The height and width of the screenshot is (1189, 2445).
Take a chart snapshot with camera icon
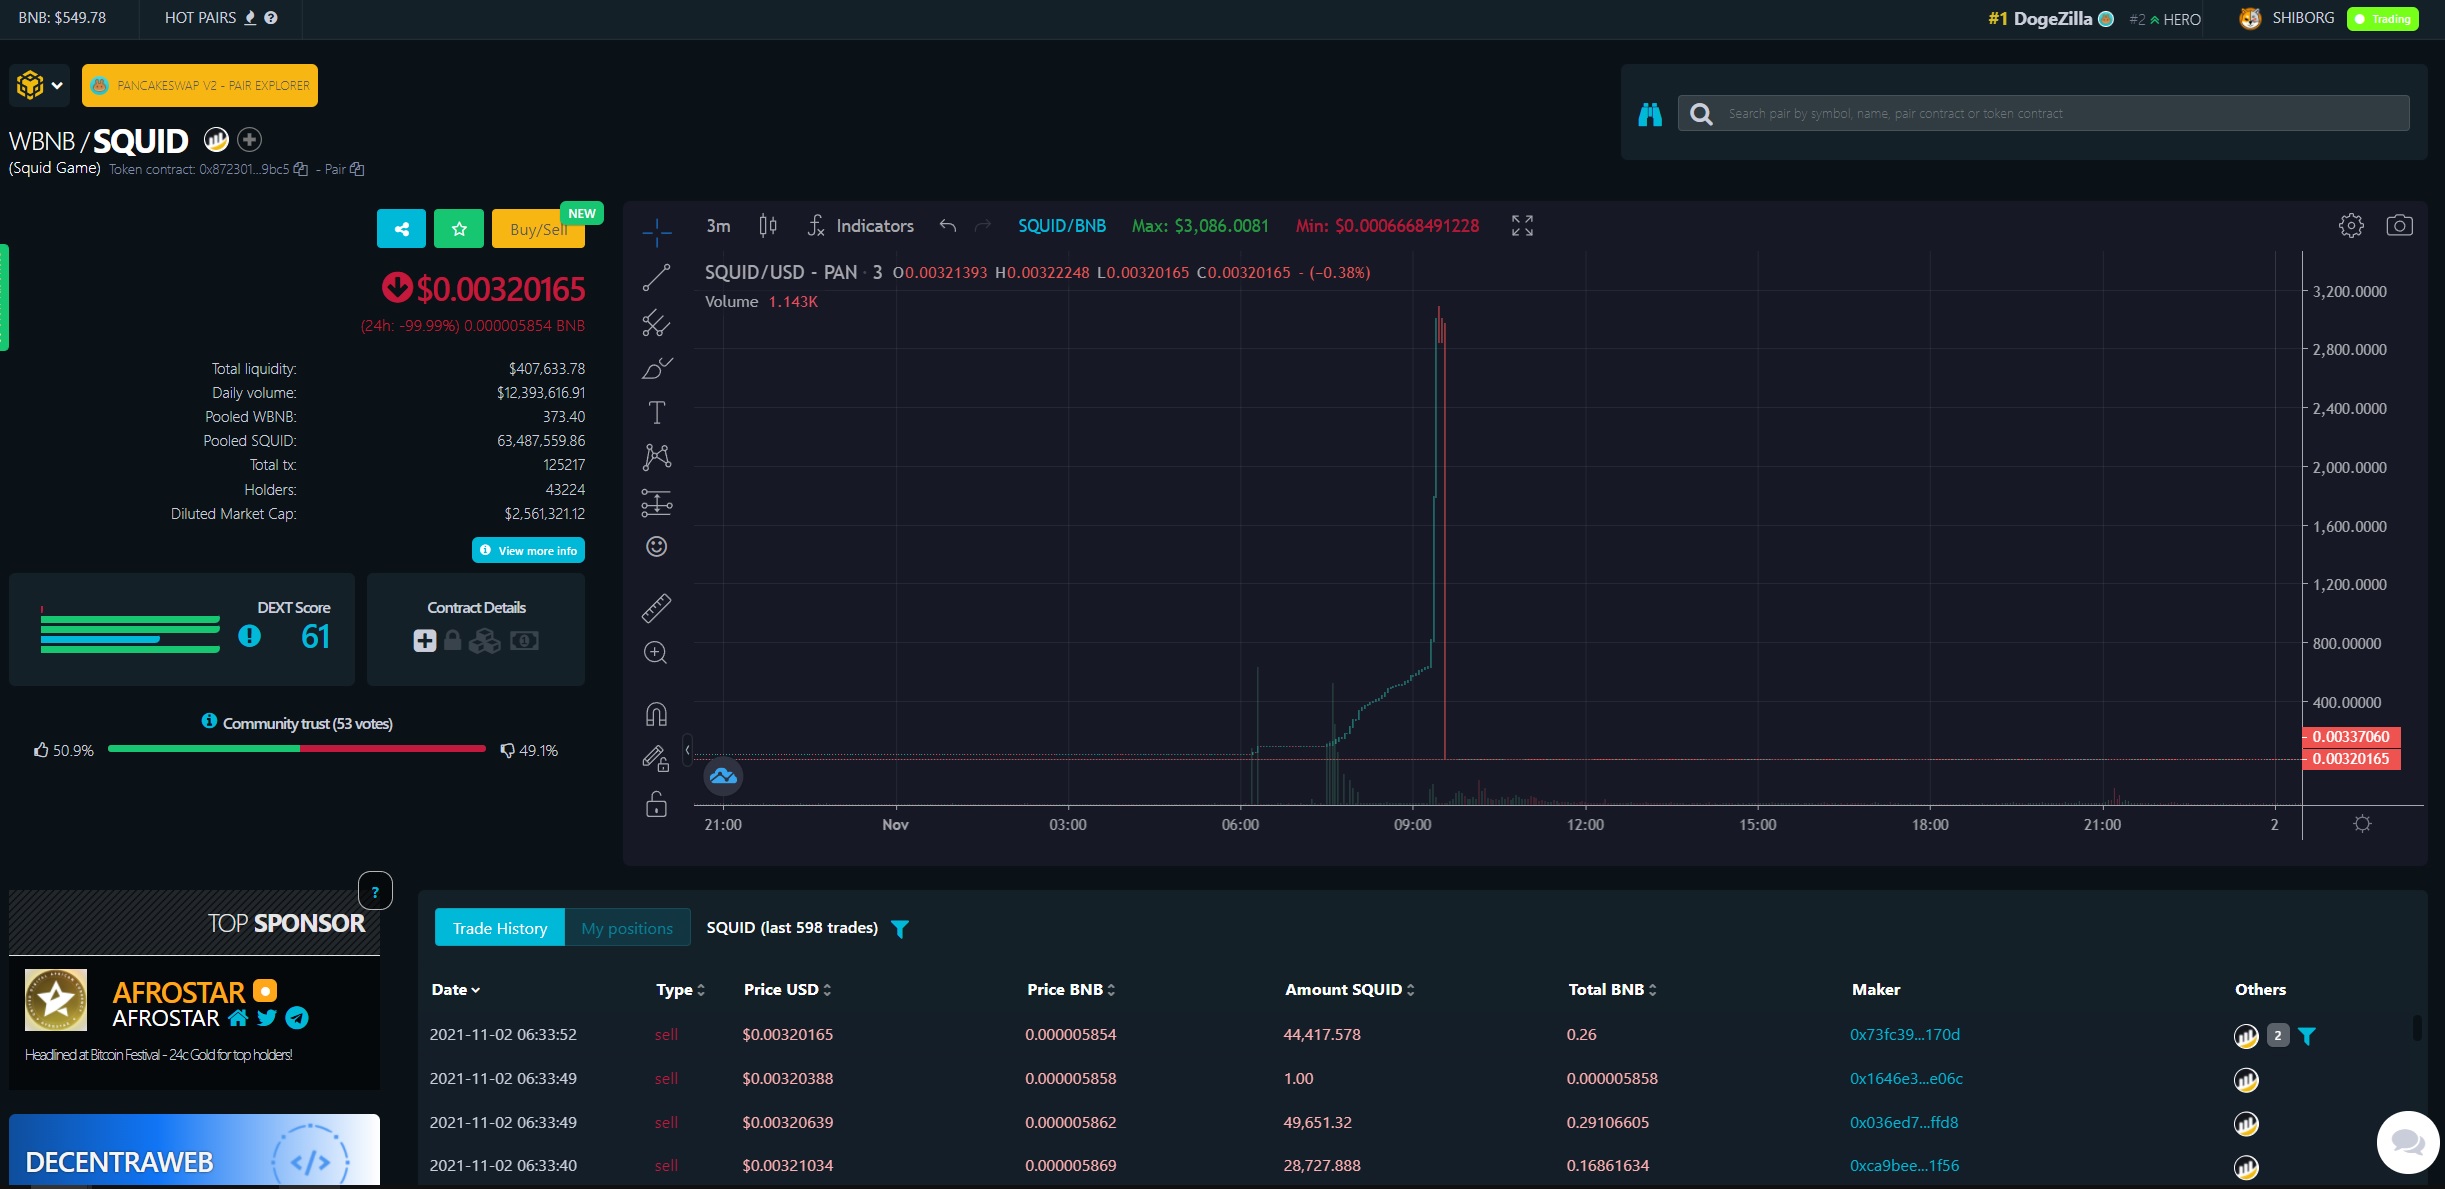point(2399,226)
